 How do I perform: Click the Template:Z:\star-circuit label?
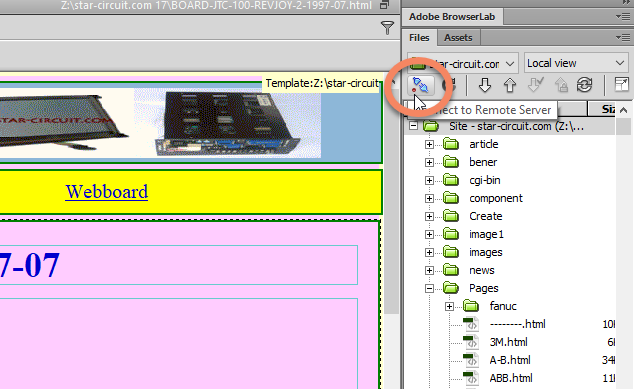coord(321,83)
